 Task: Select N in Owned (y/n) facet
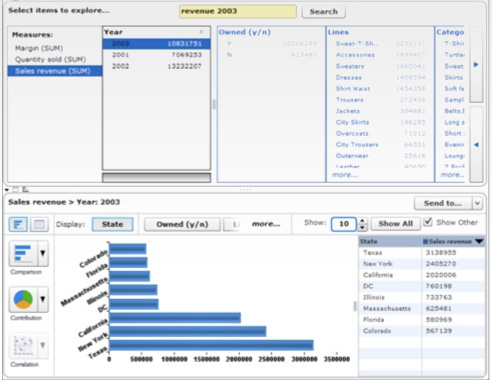271,55
